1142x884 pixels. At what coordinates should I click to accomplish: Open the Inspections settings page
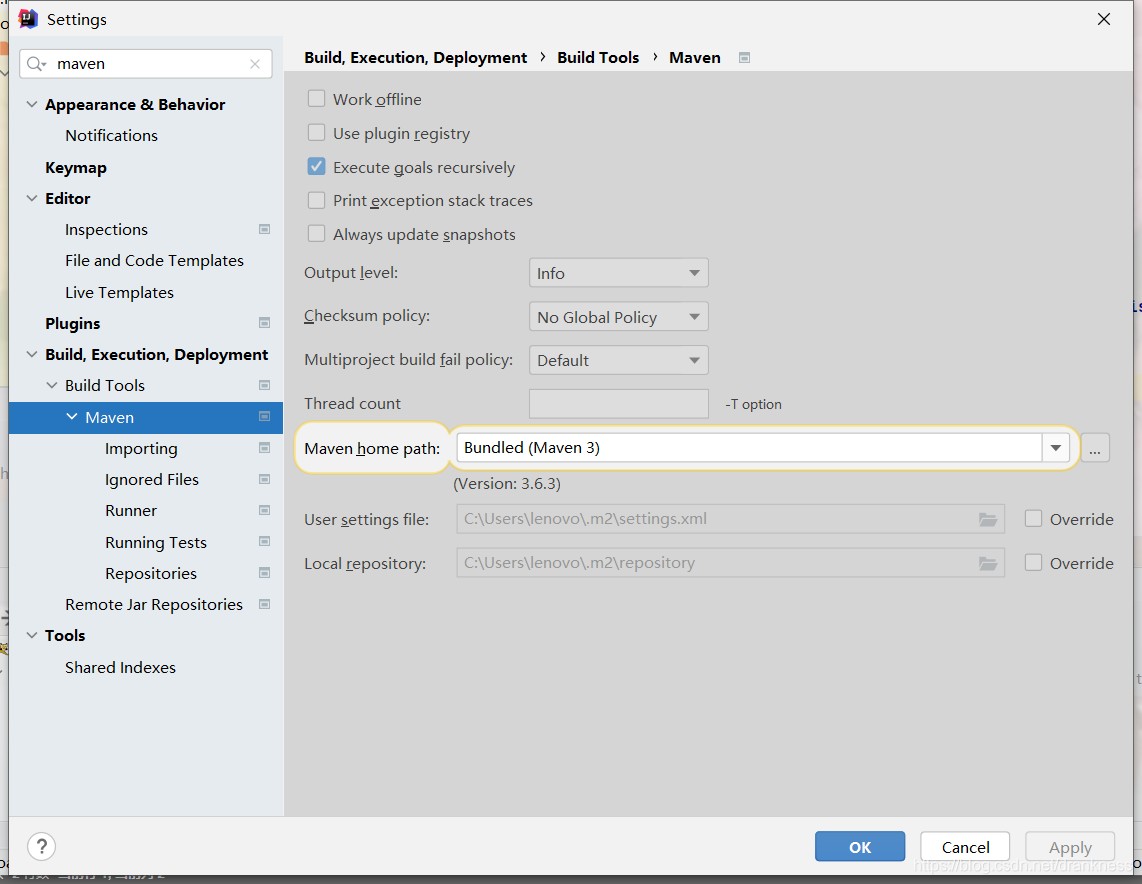(x=106, y=229)
